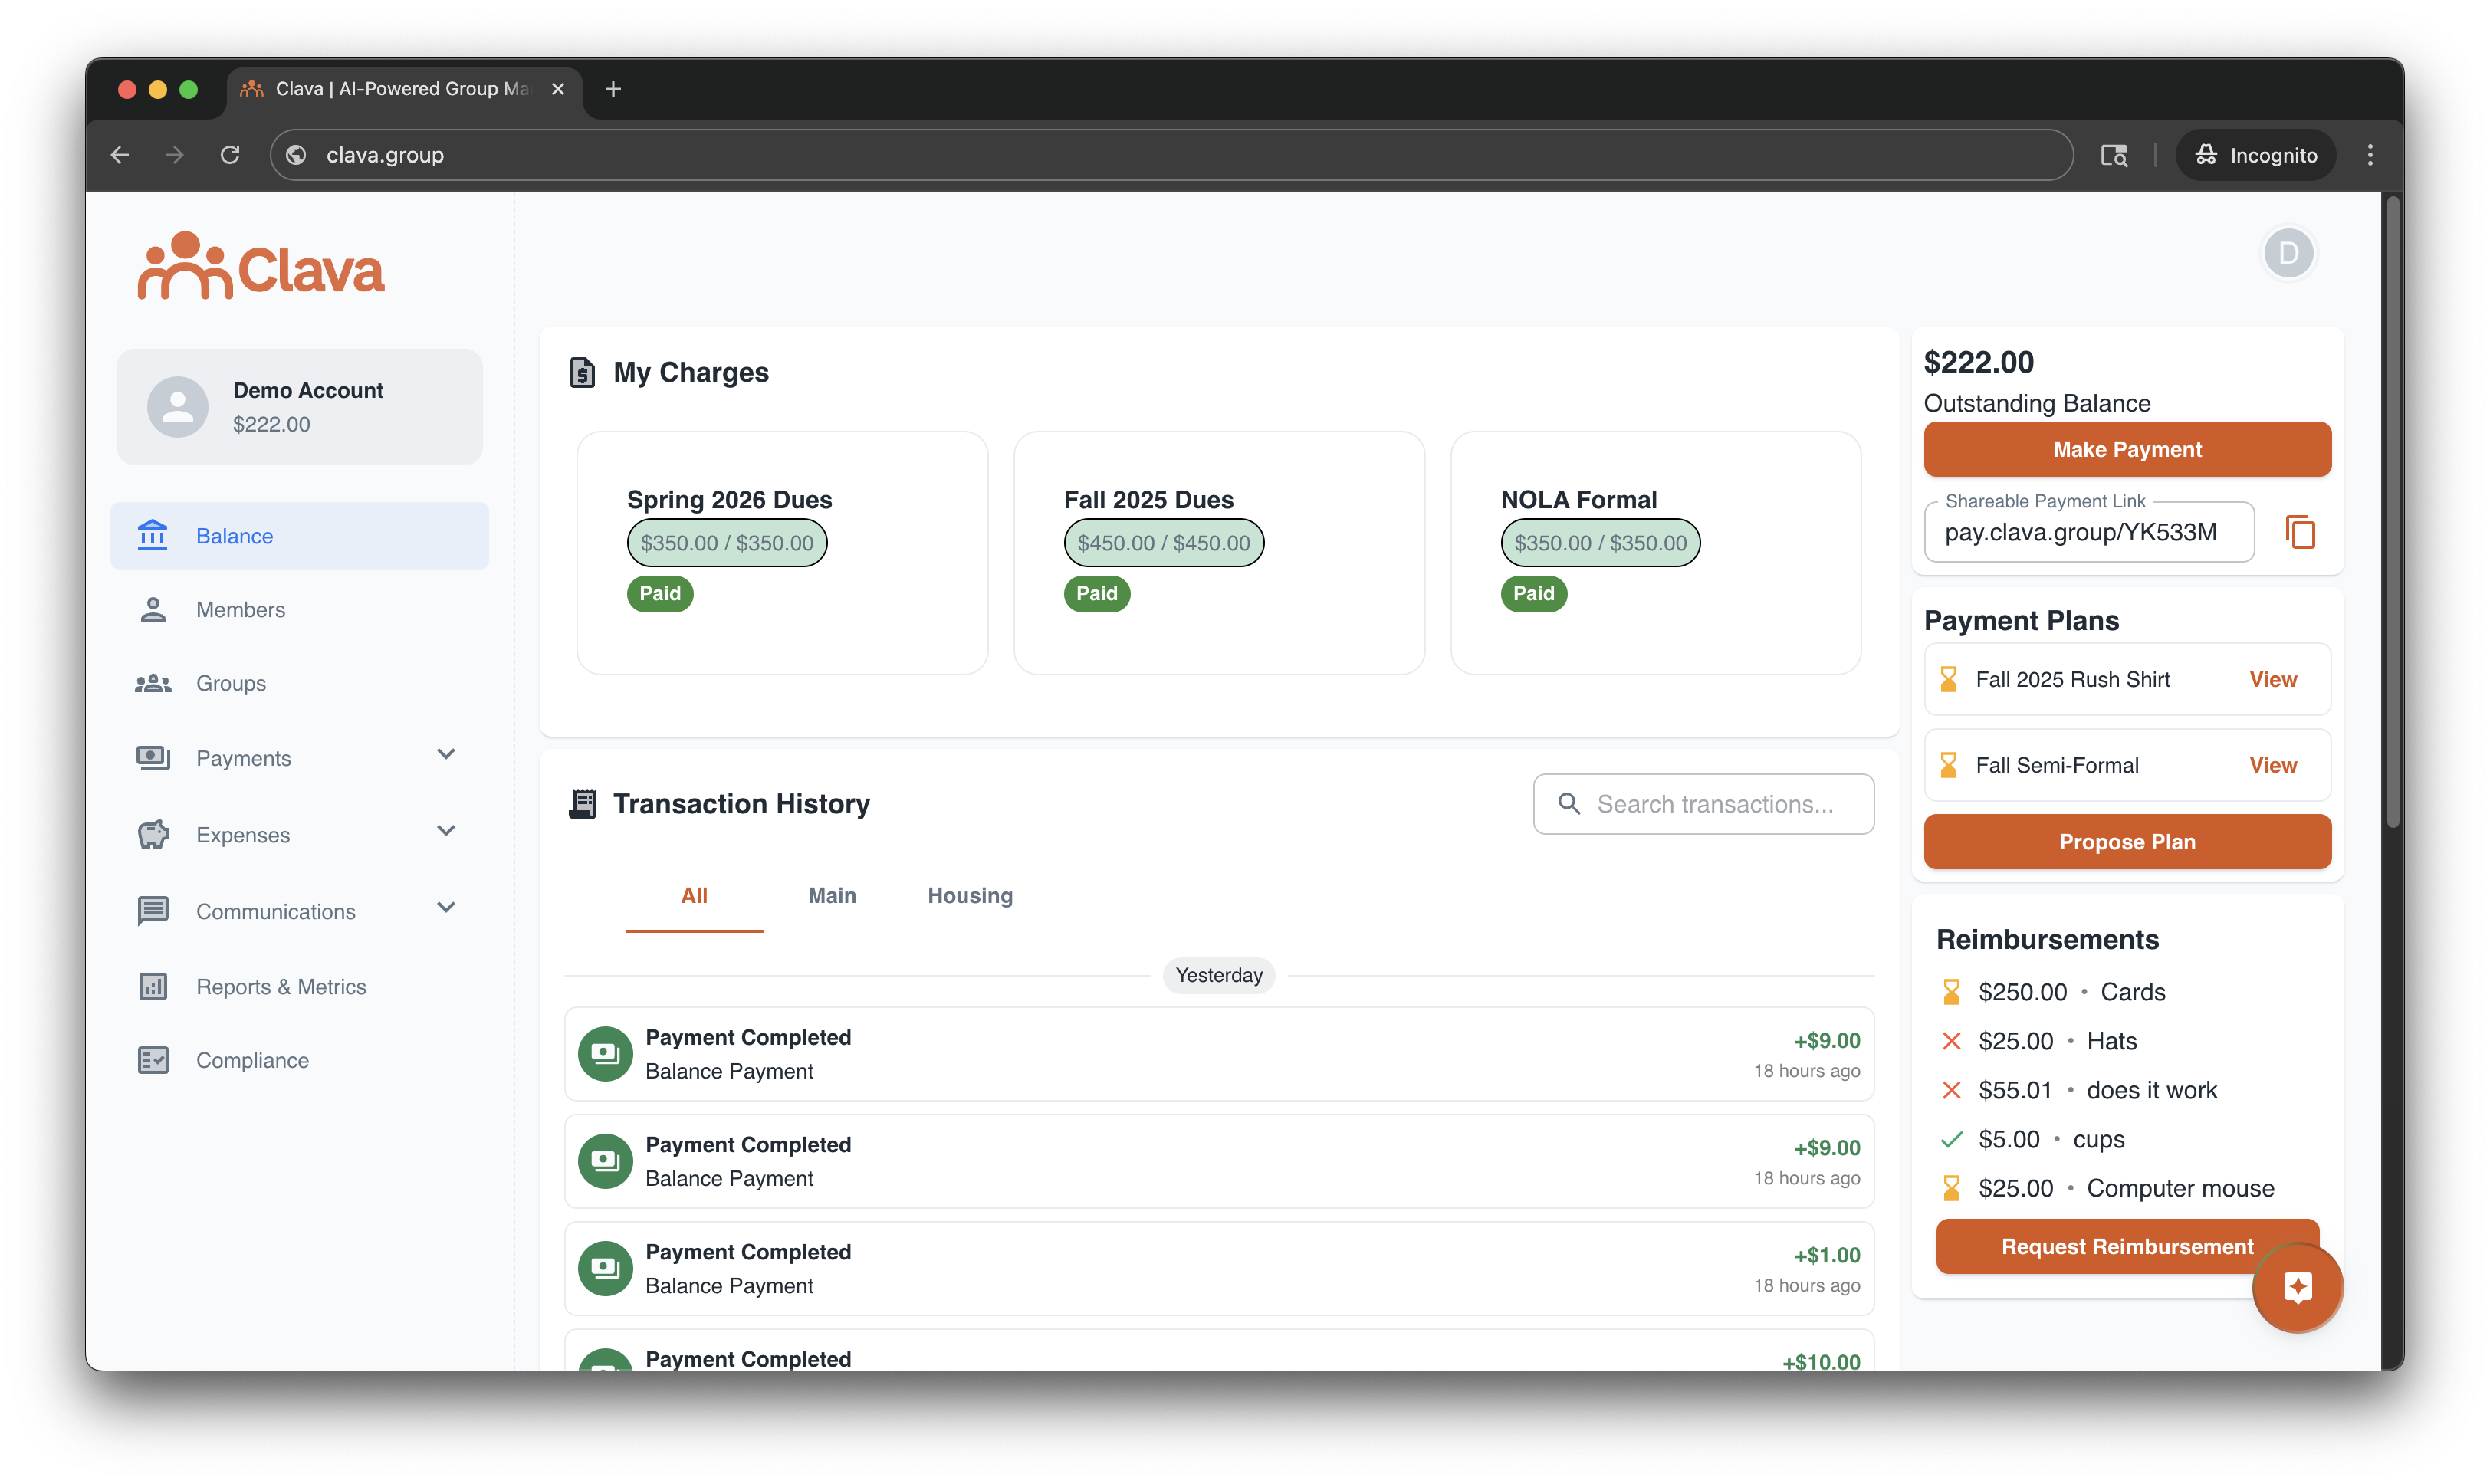Copy the shareable payment link
2490x1484 pixels.
pyautogui.click(x=2300, y=532)
